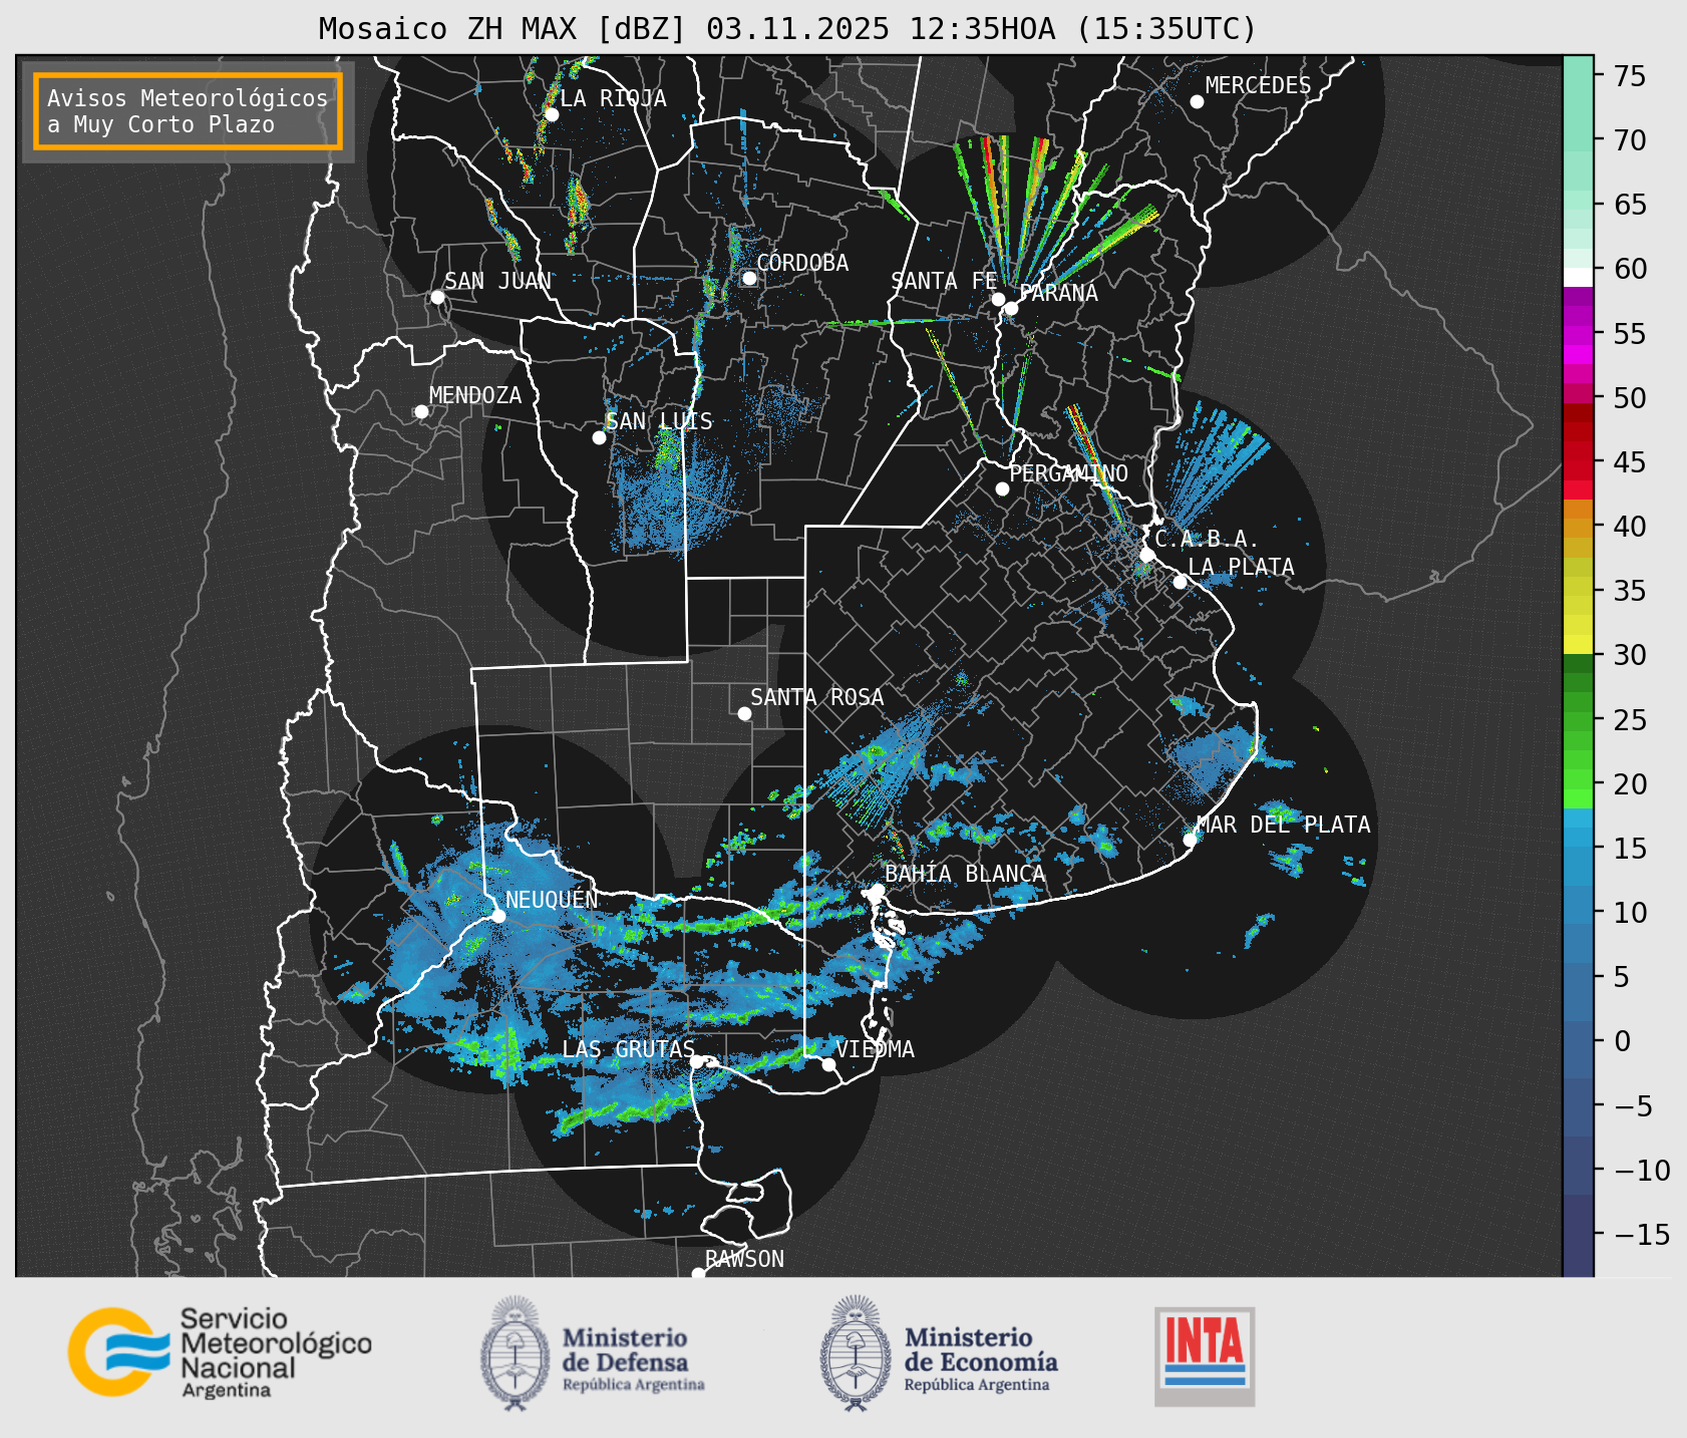Screen dimensions: 1687x1438
Task: Click the MAR DEL PLATA label text
Action: [x=1283, y=825]
